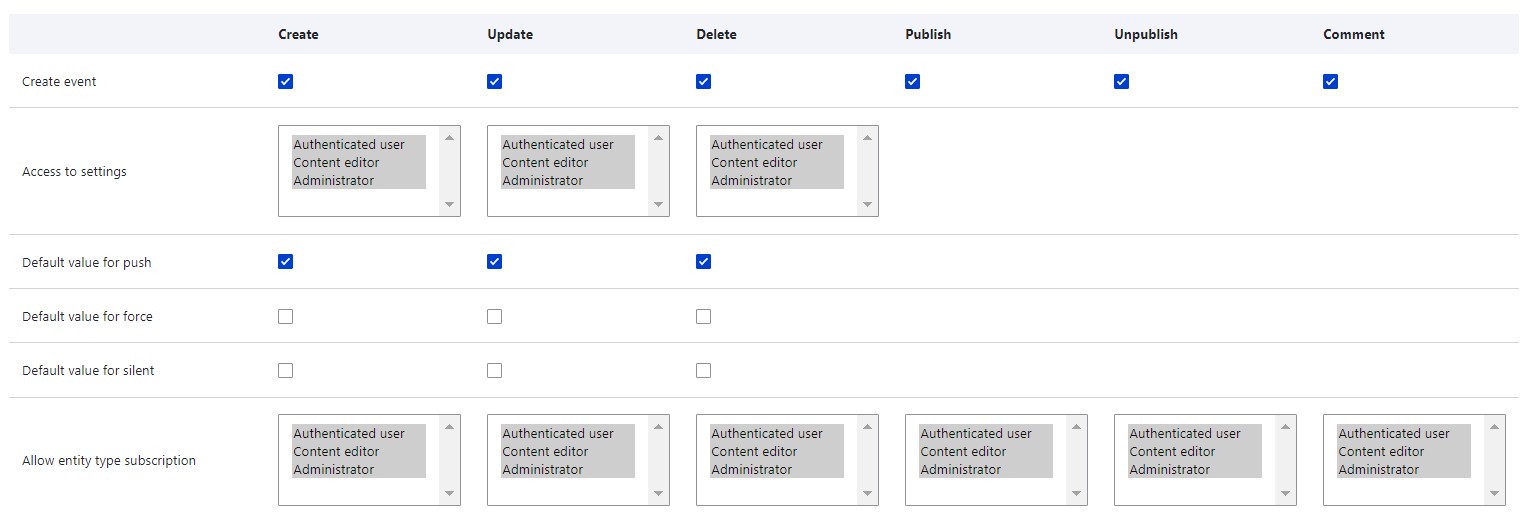Click scroll down arrow in Comment subscription list

[x=1495, y=493]
